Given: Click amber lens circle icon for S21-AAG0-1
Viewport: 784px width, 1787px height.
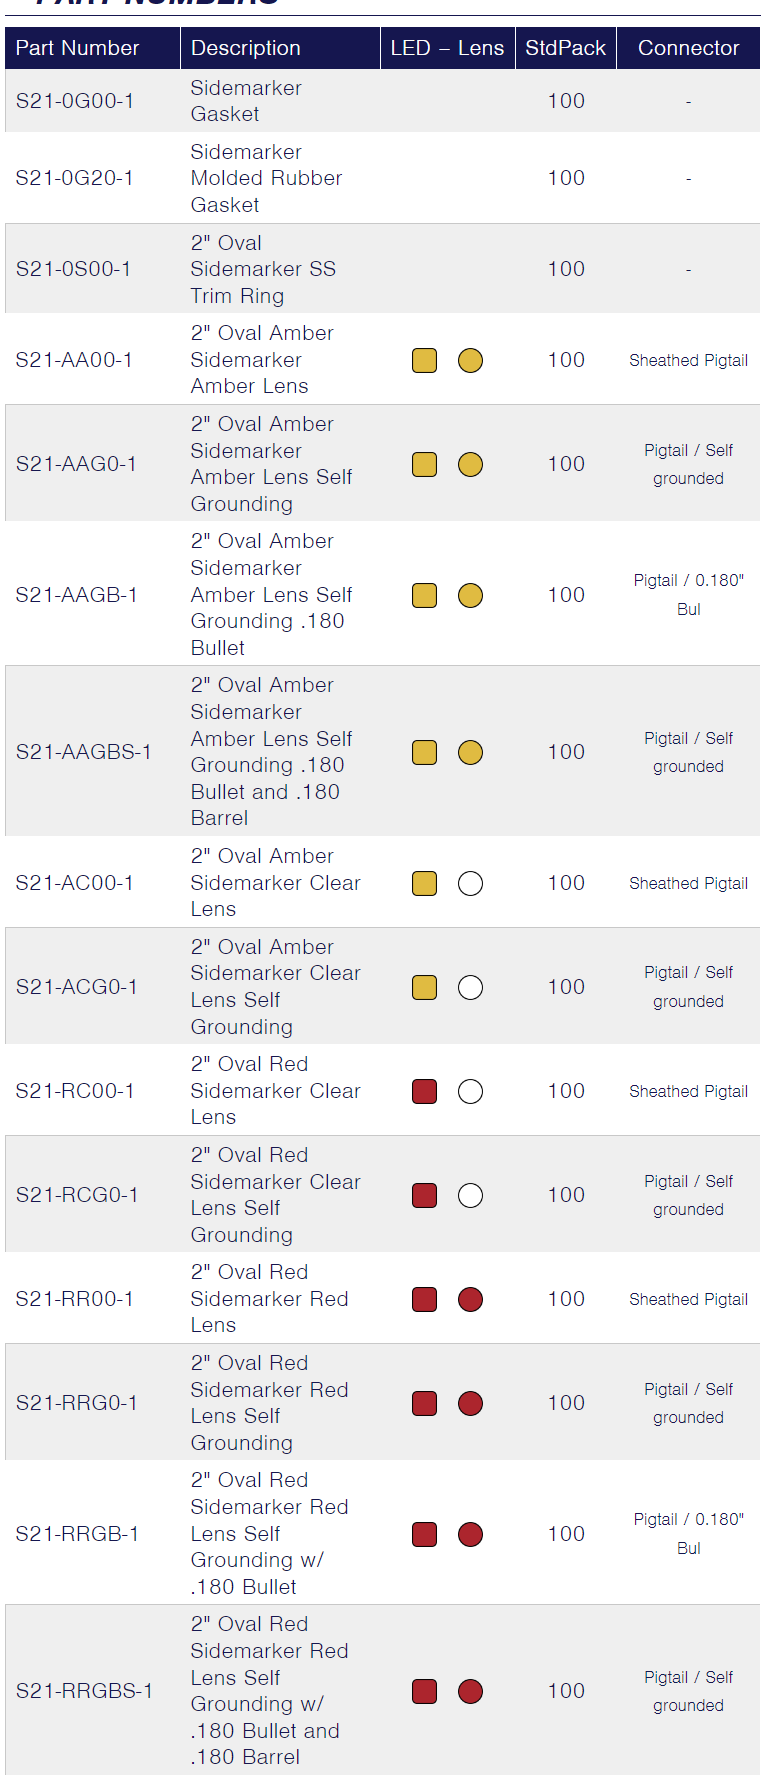Looking at the screenshot, I should click(x=470, y=464).
